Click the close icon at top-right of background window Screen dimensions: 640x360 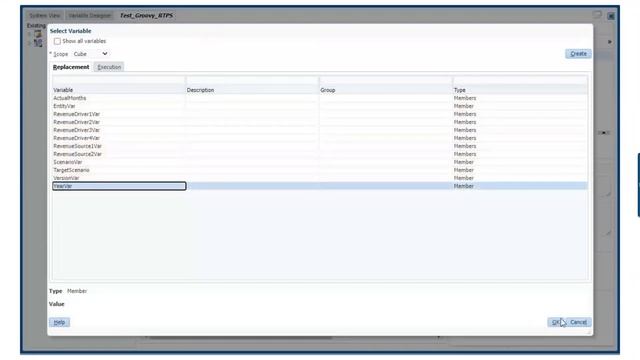611,16
